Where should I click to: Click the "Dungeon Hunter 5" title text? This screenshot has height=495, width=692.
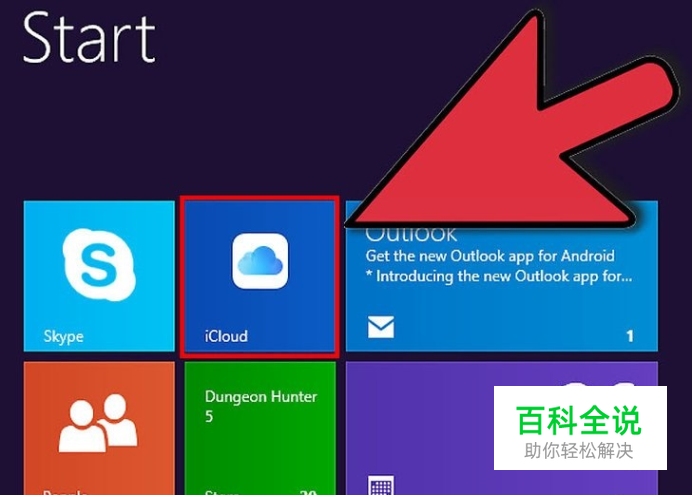(x=261, y=406)
